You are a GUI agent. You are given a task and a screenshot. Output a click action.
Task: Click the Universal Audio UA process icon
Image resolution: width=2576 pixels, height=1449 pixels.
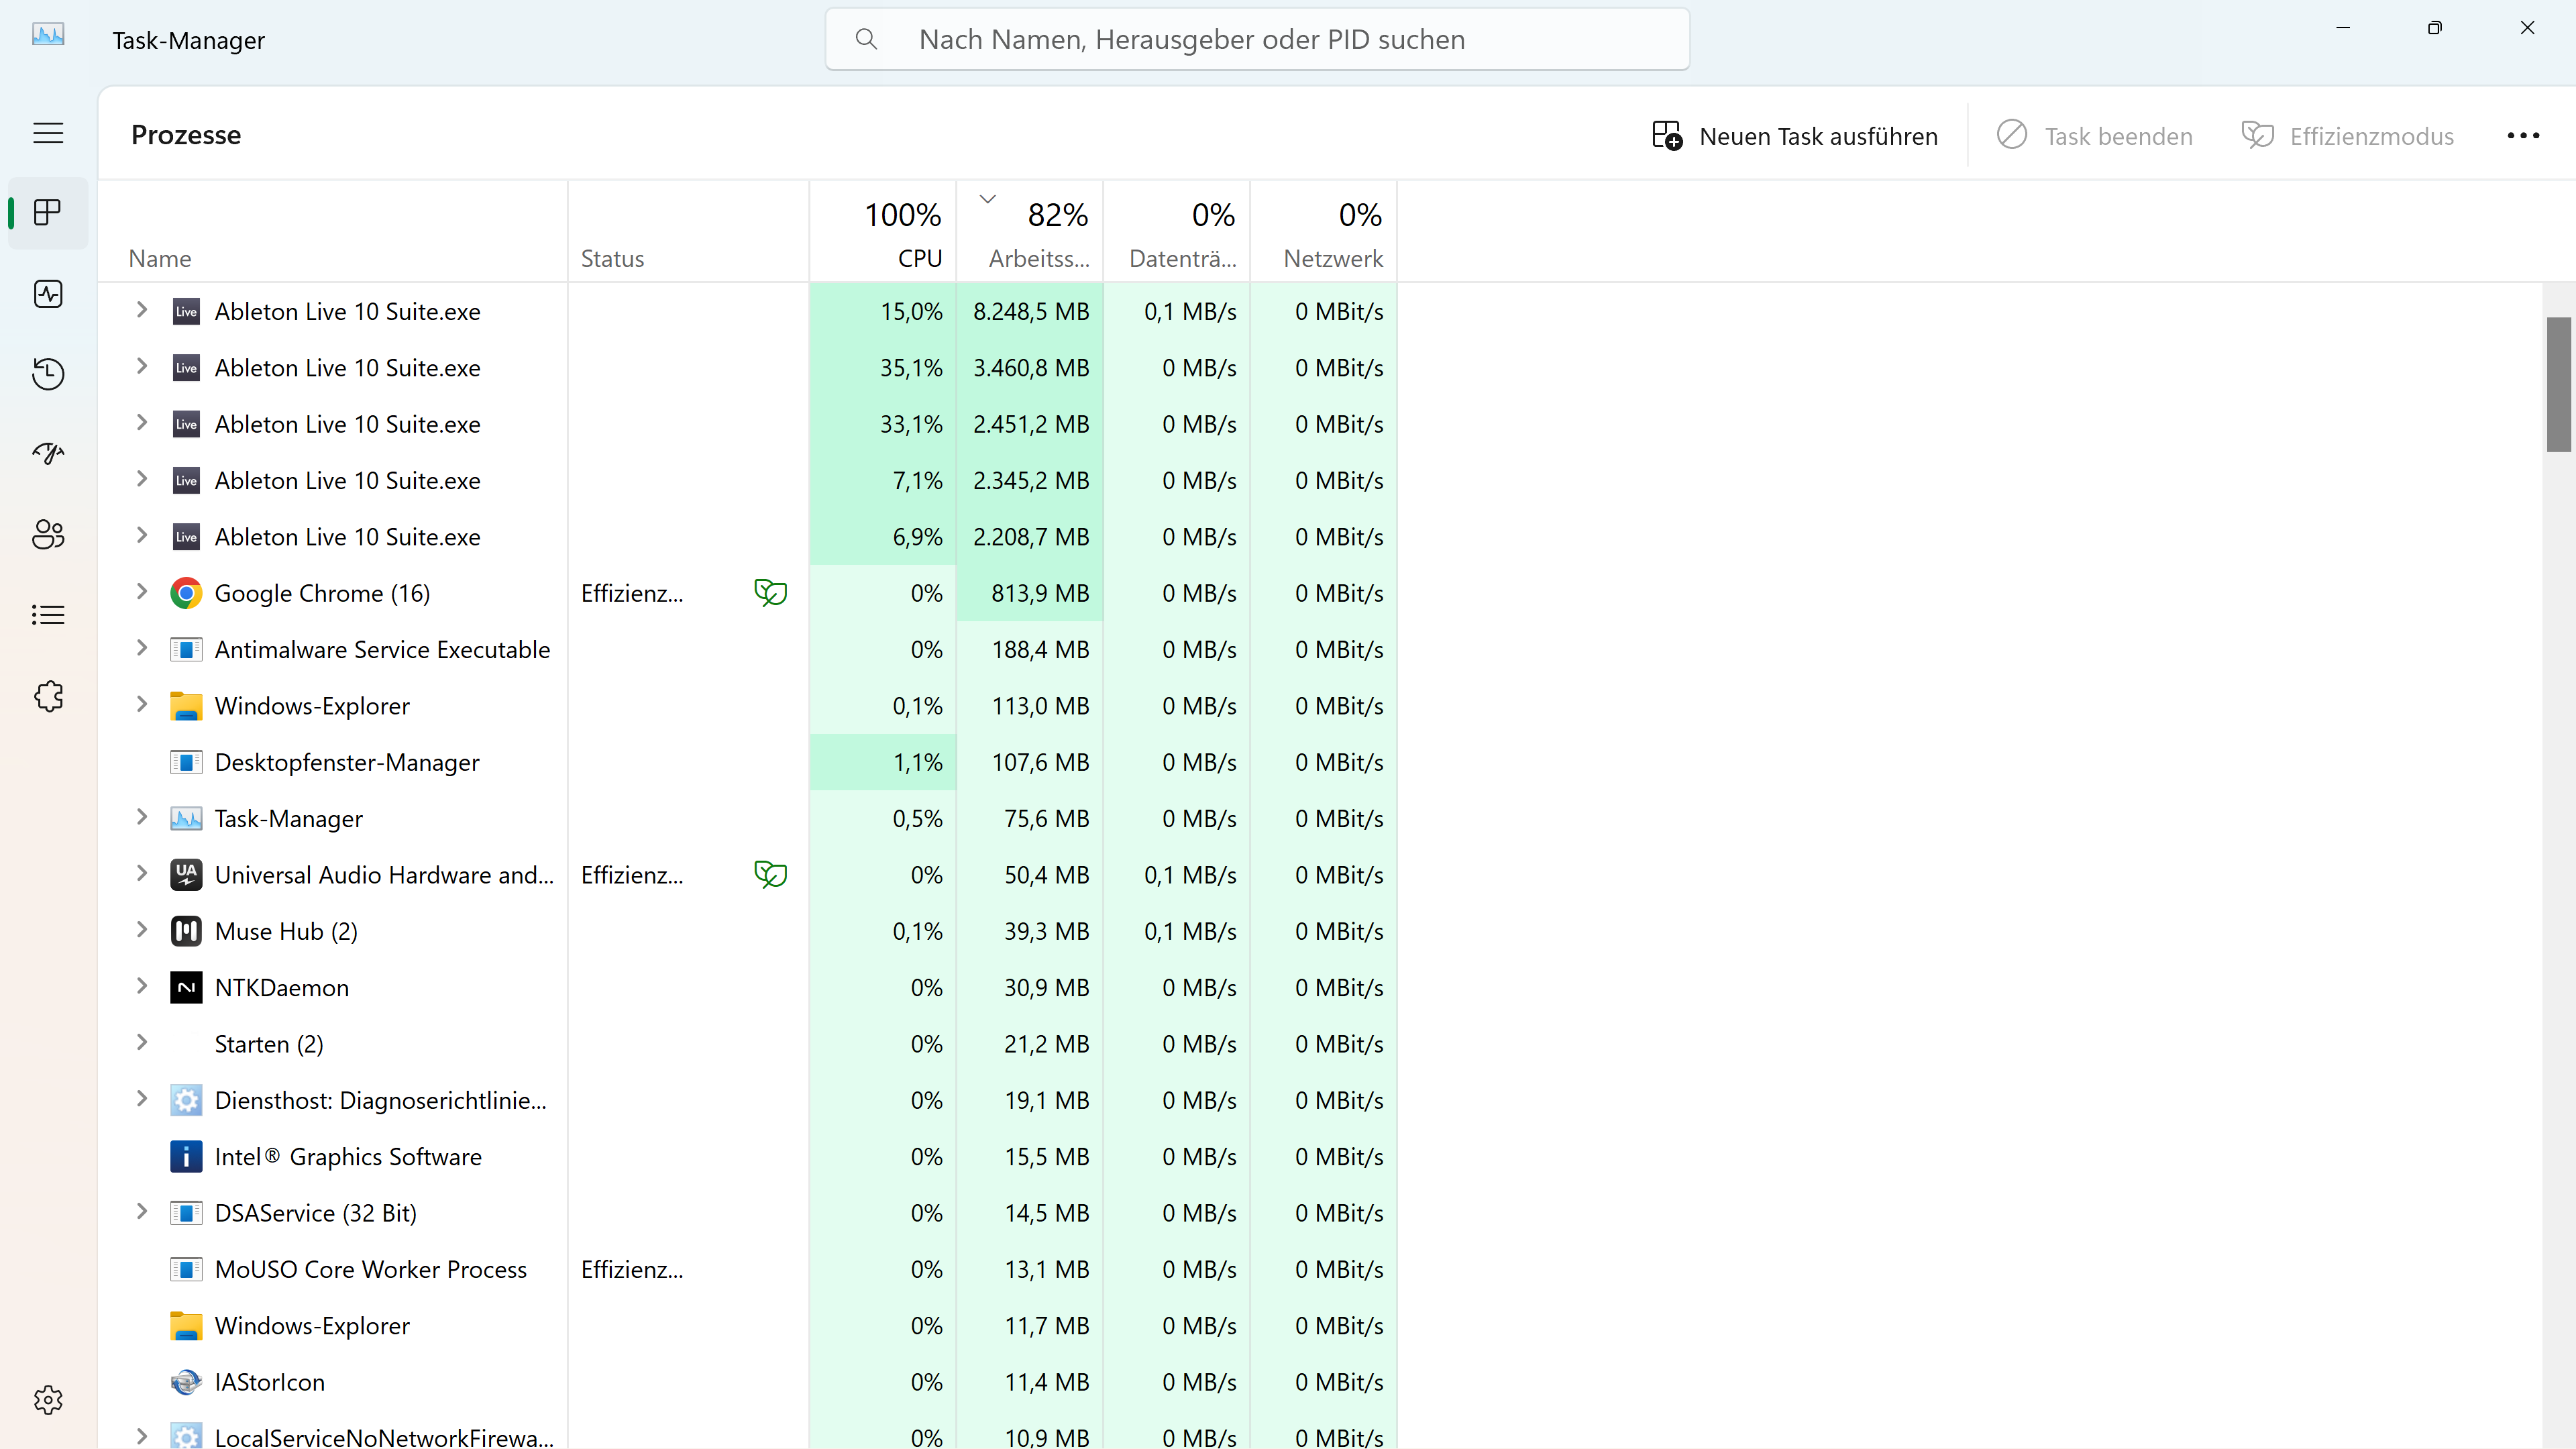pyautogui.click(x=186, y=875)
